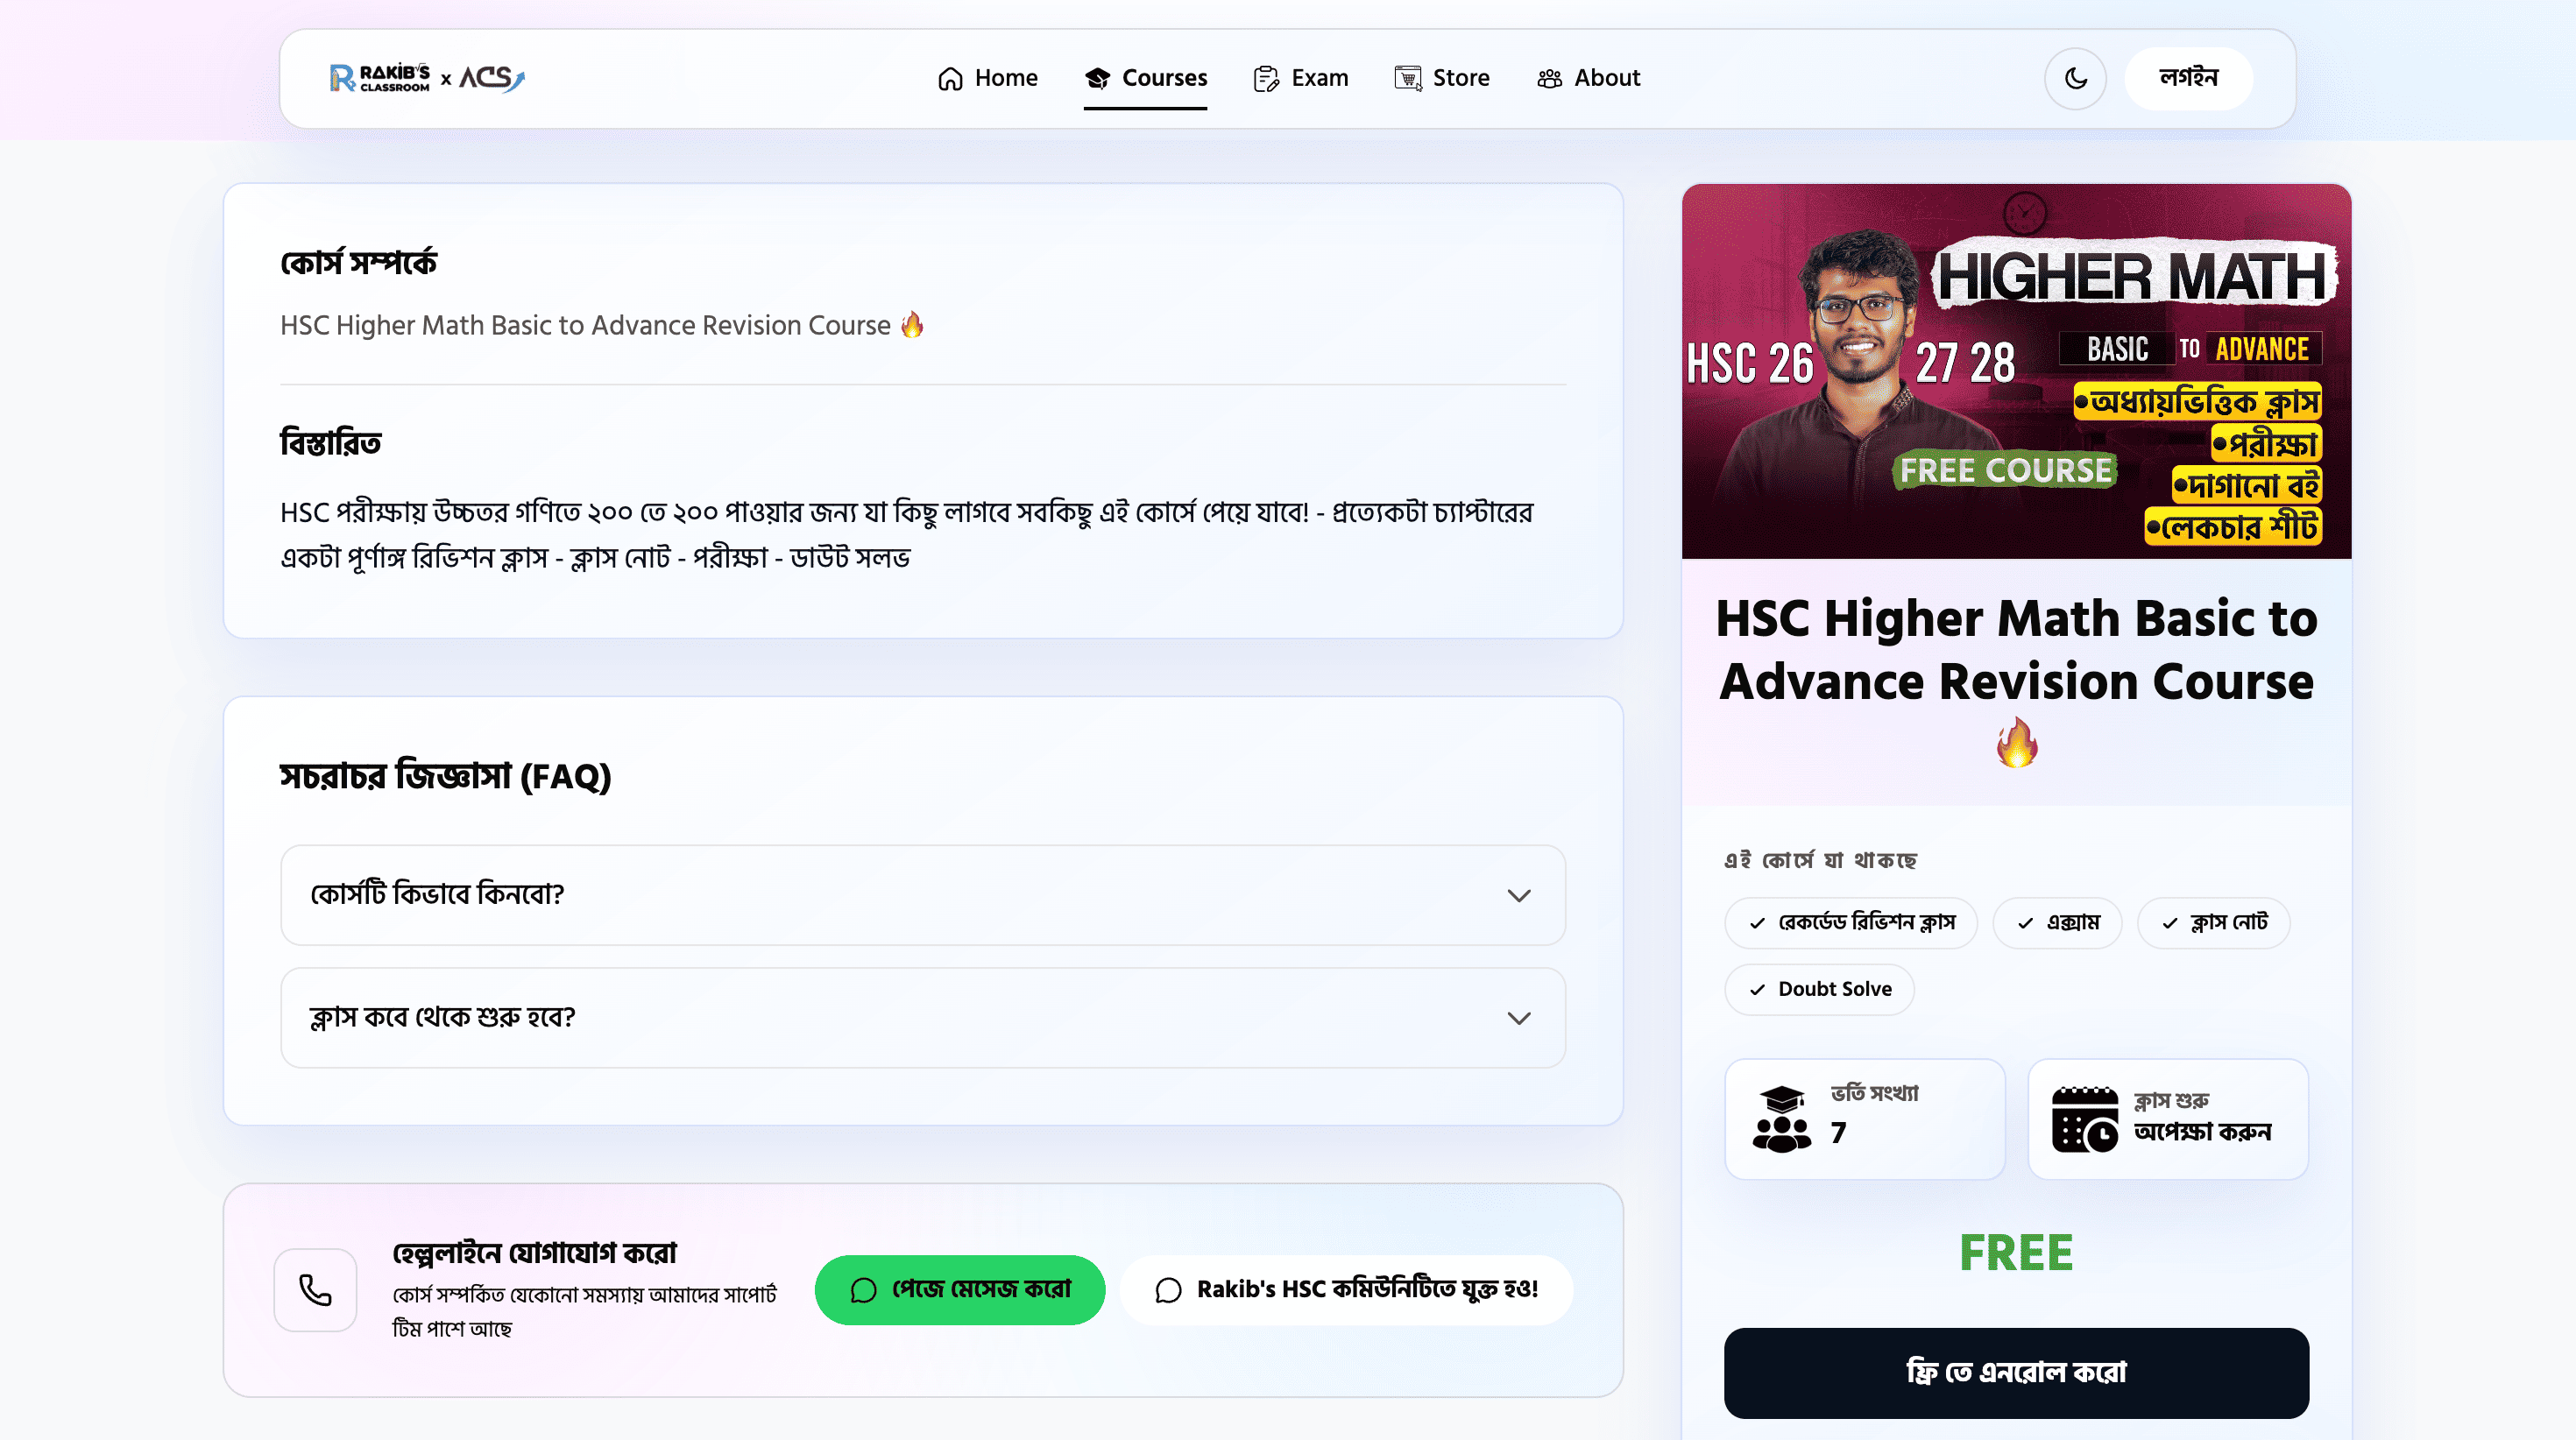Go to the Home menu item
Screen dimensions: 2576x1440
(987, 78)
